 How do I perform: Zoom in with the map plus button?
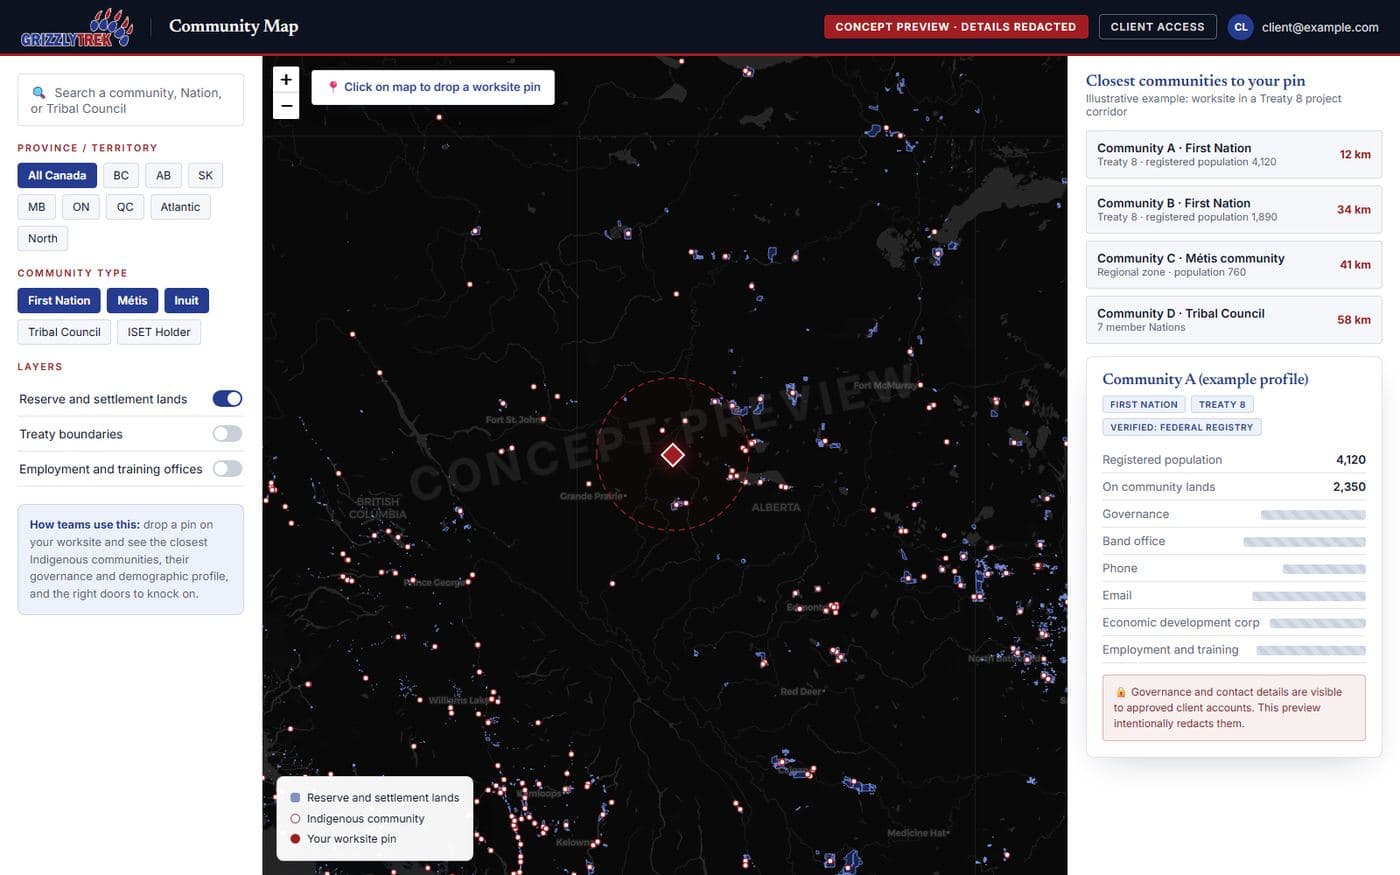point(286,80)
